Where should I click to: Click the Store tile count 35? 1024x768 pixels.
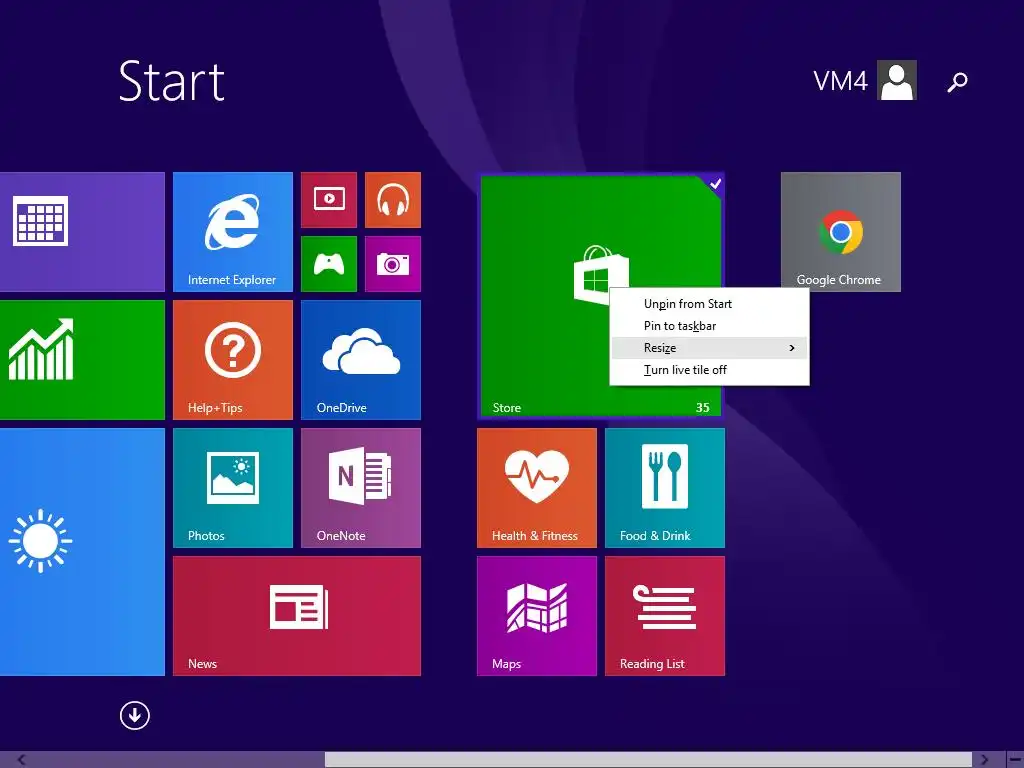click(x=703, y=408)
